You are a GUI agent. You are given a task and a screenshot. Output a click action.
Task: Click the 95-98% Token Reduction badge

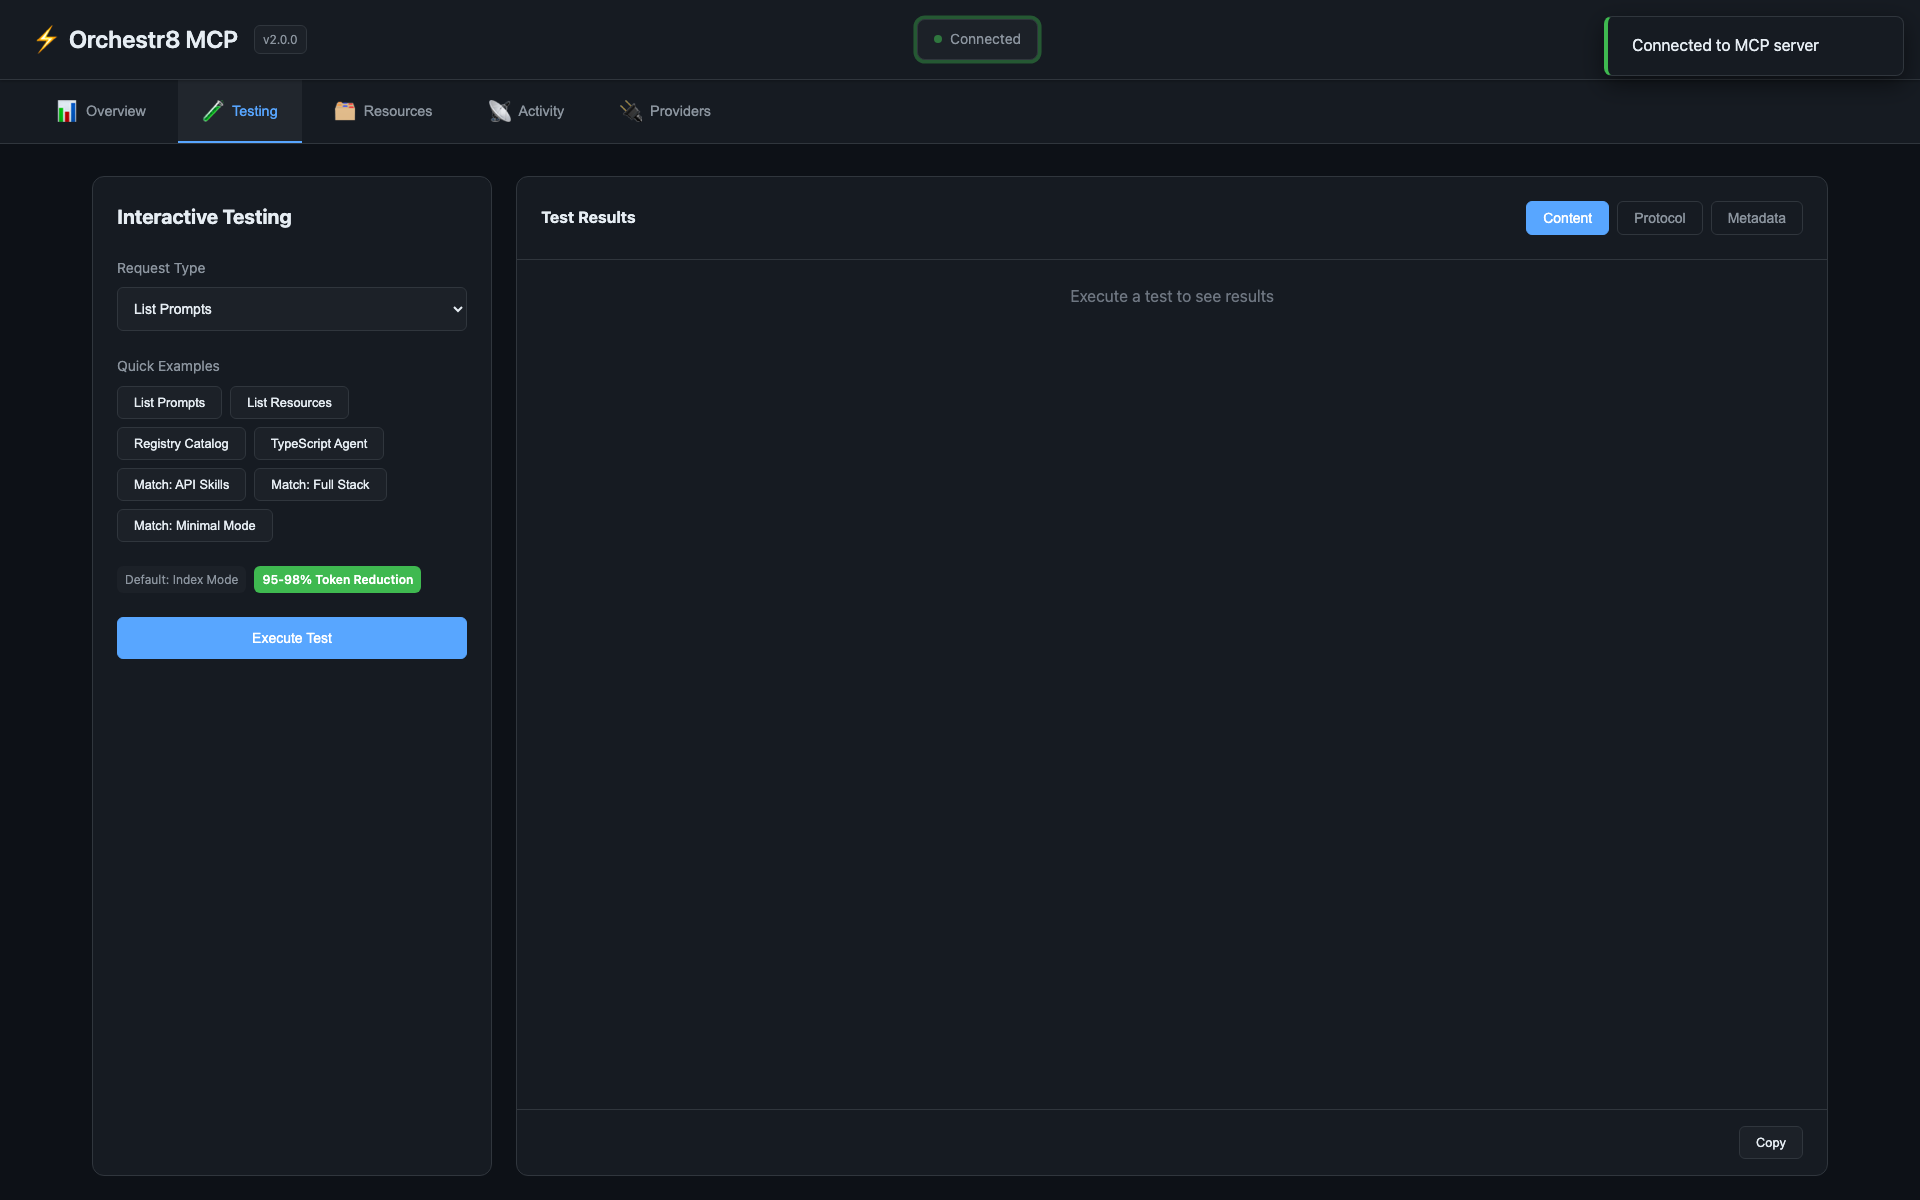point(337,580)
